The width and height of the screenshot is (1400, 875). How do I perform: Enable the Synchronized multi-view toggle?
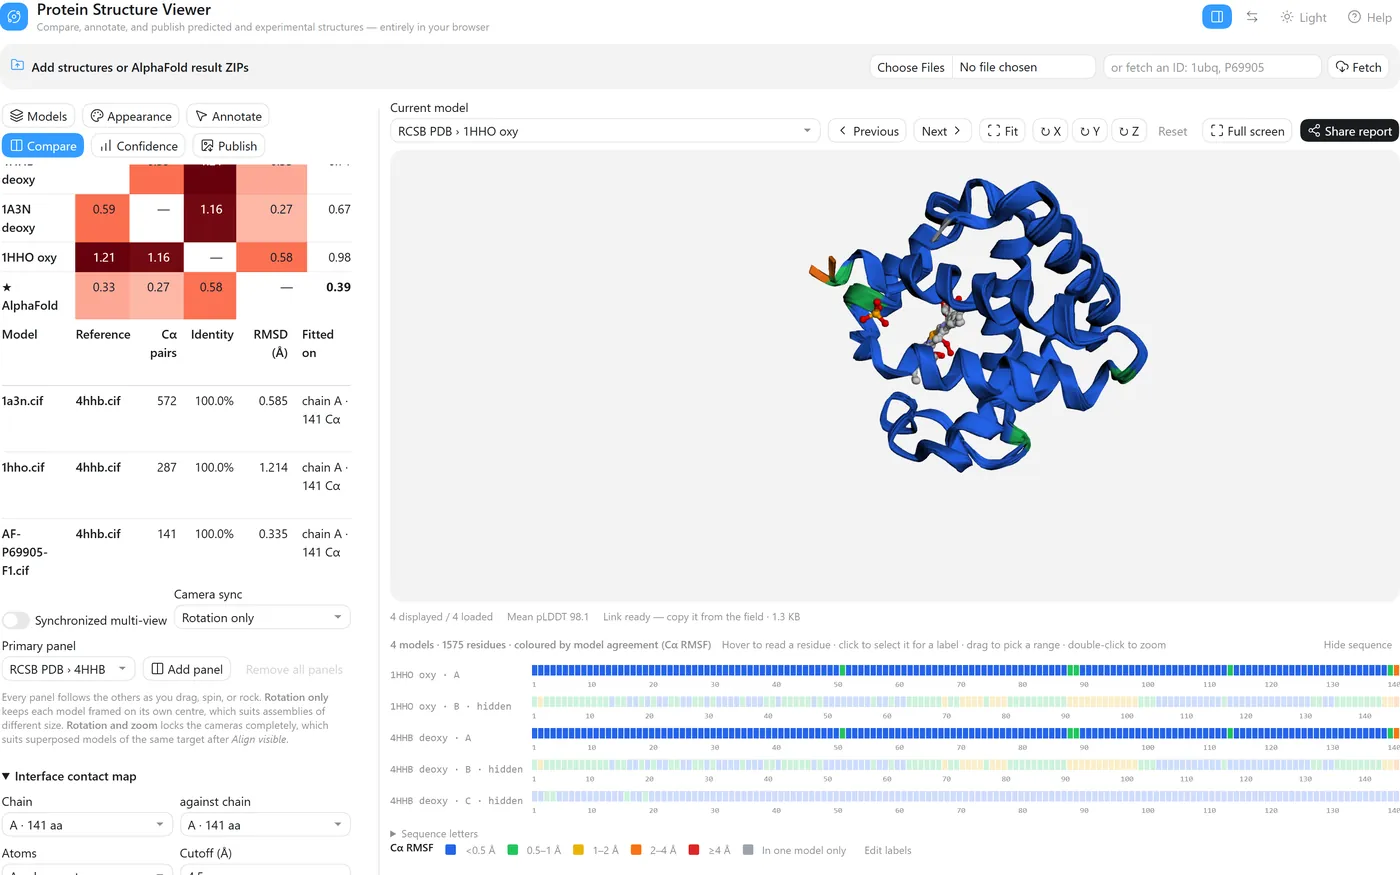coord(15,620)
